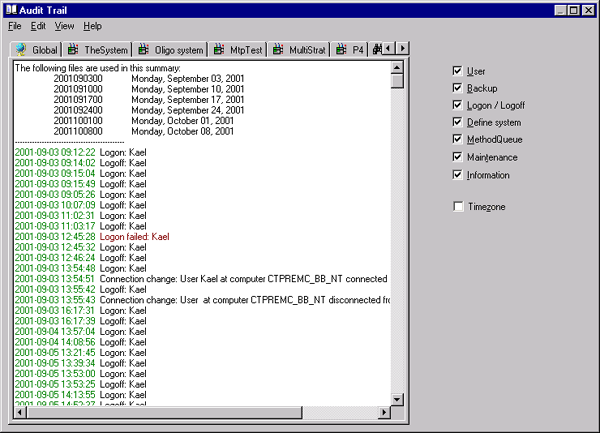The width and height of the screenshot is (600, 433).
Task: Click the icon on the MtpTest tab
Action: [219, 49]
